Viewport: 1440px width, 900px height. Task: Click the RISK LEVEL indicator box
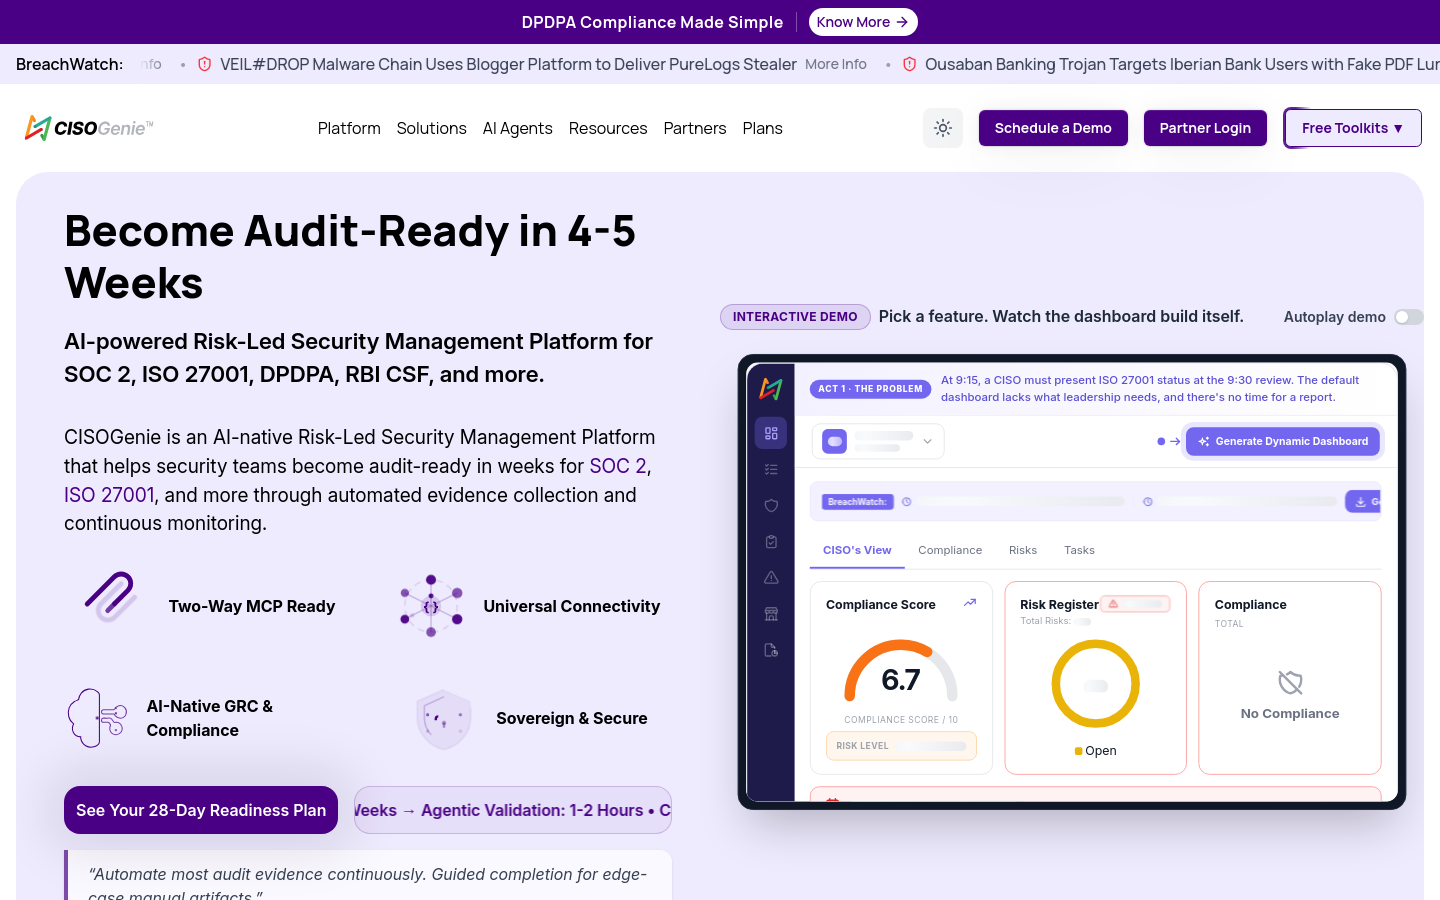901,746
